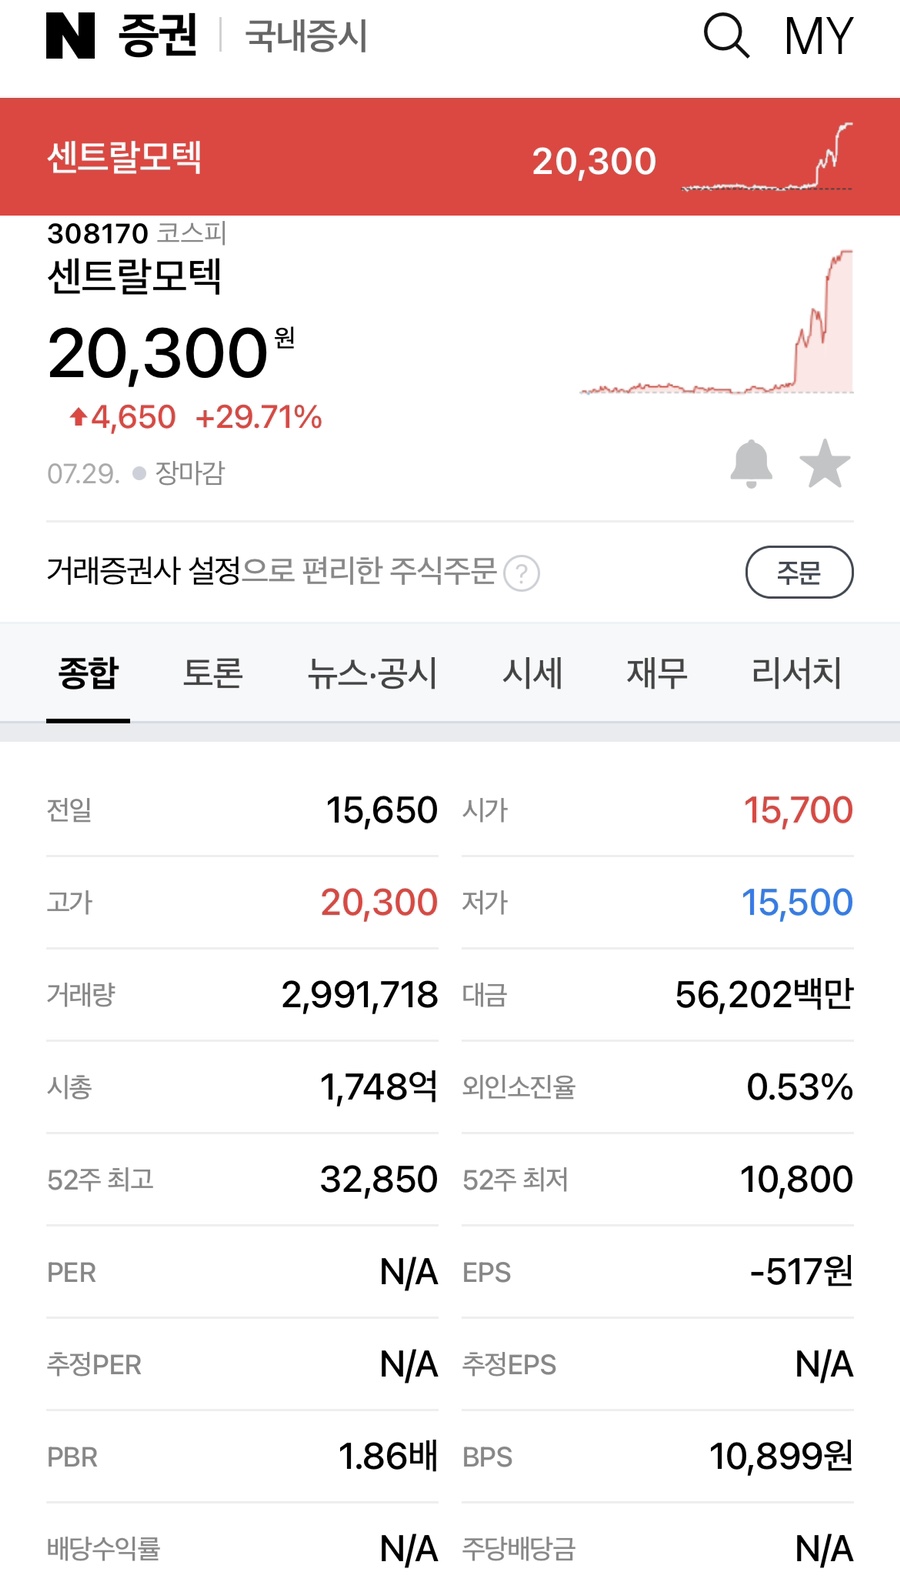Viewport: 900px width, 1588px height.
Task: Open the 뉴스·공시 tab
Action: click(372, 673)
